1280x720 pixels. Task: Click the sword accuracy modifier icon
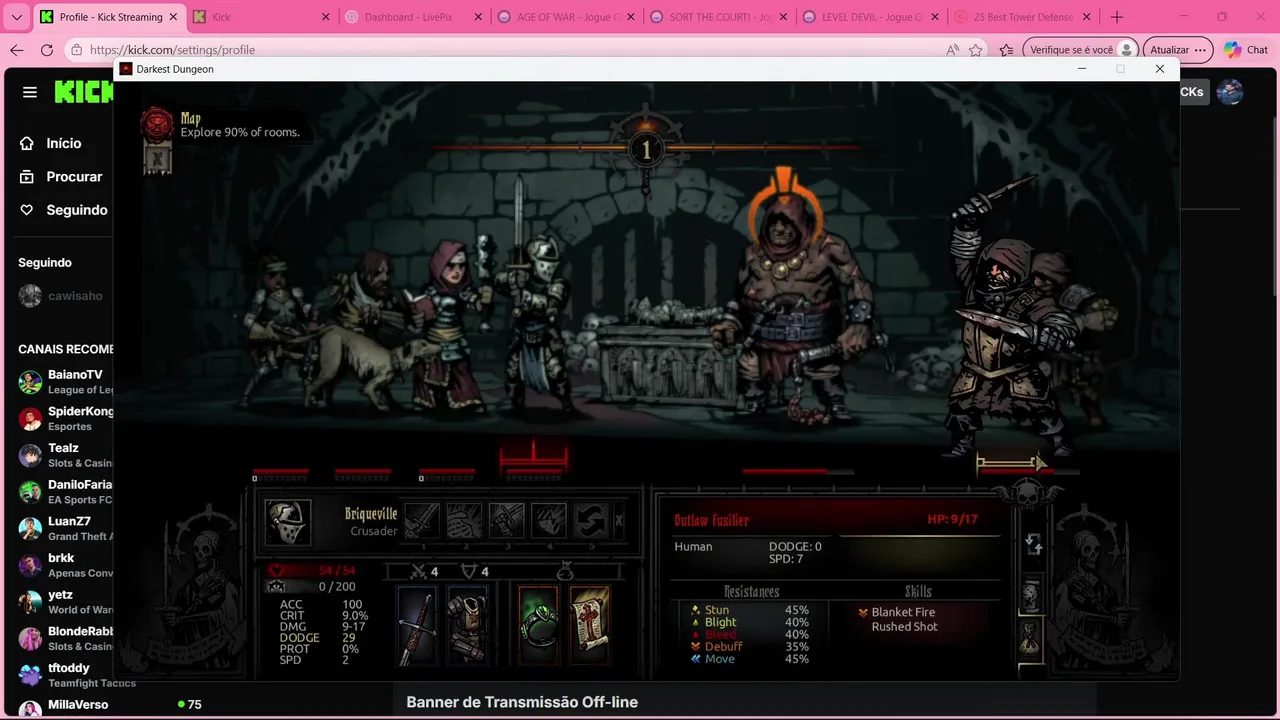(420, 572)
